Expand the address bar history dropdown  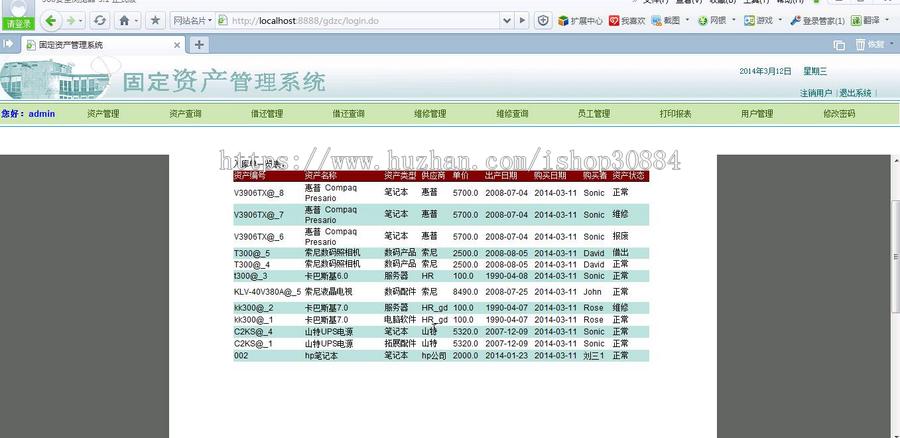point(507,21)
